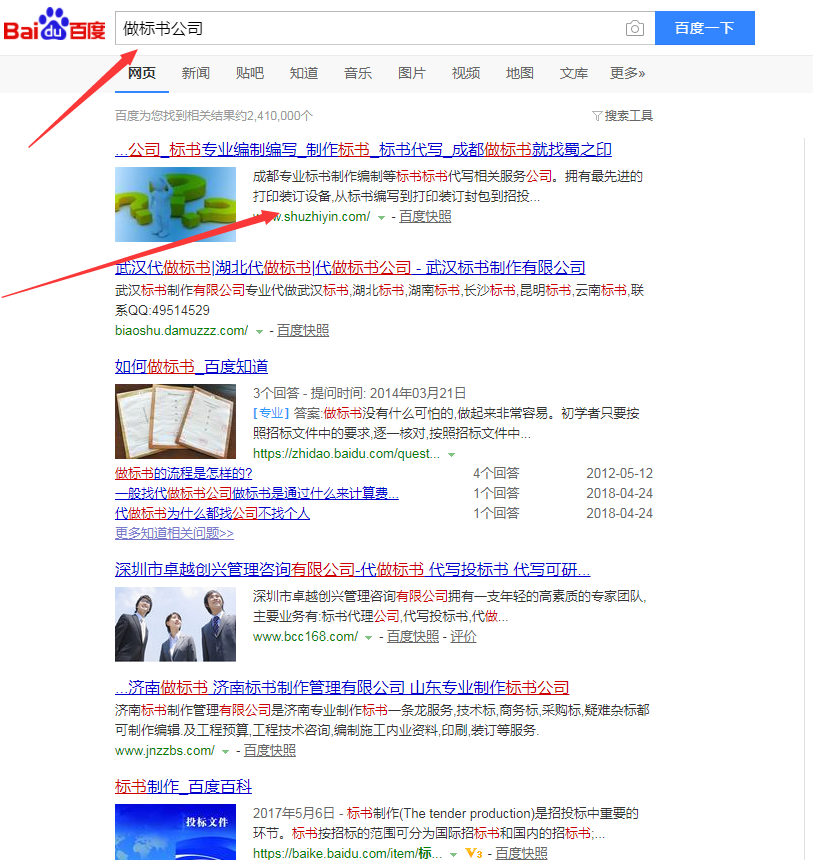Select the 视频 tab
This screenshot has height=860, width=813.
click(466, 73)
